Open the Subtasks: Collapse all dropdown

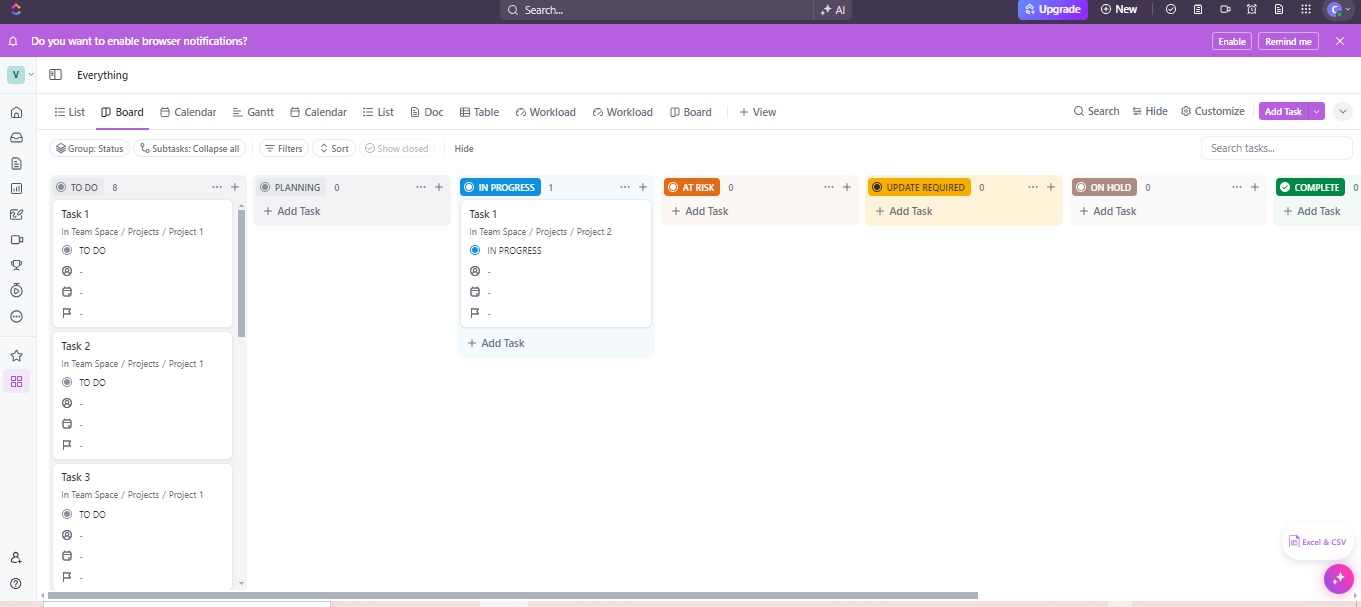[x=188, y=148]
